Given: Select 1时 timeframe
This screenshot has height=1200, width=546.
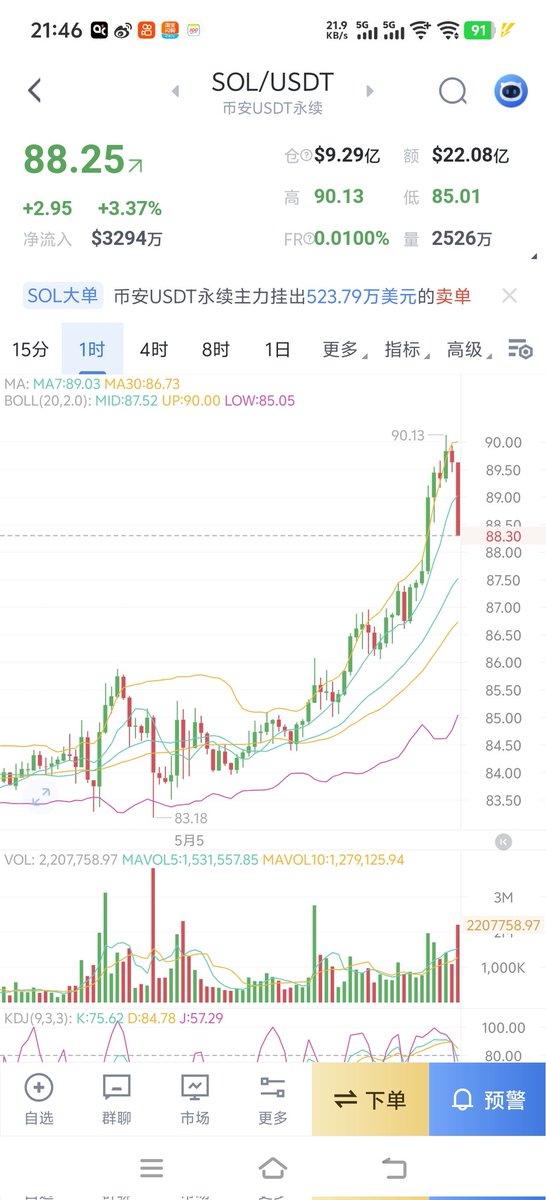Looking at the screenshot, I should tap(92, 349).
